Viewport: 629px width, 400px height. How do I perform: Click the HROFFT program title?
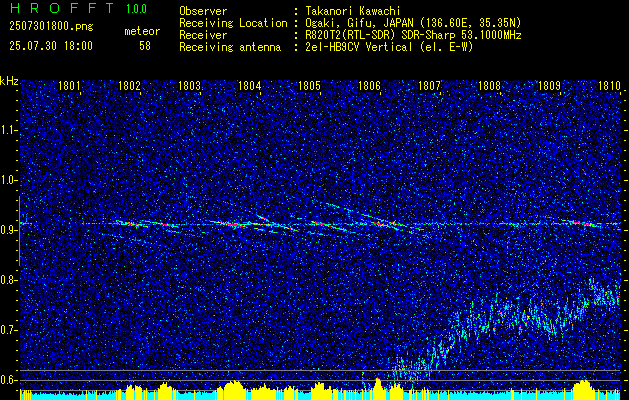[x=62, y=8]
